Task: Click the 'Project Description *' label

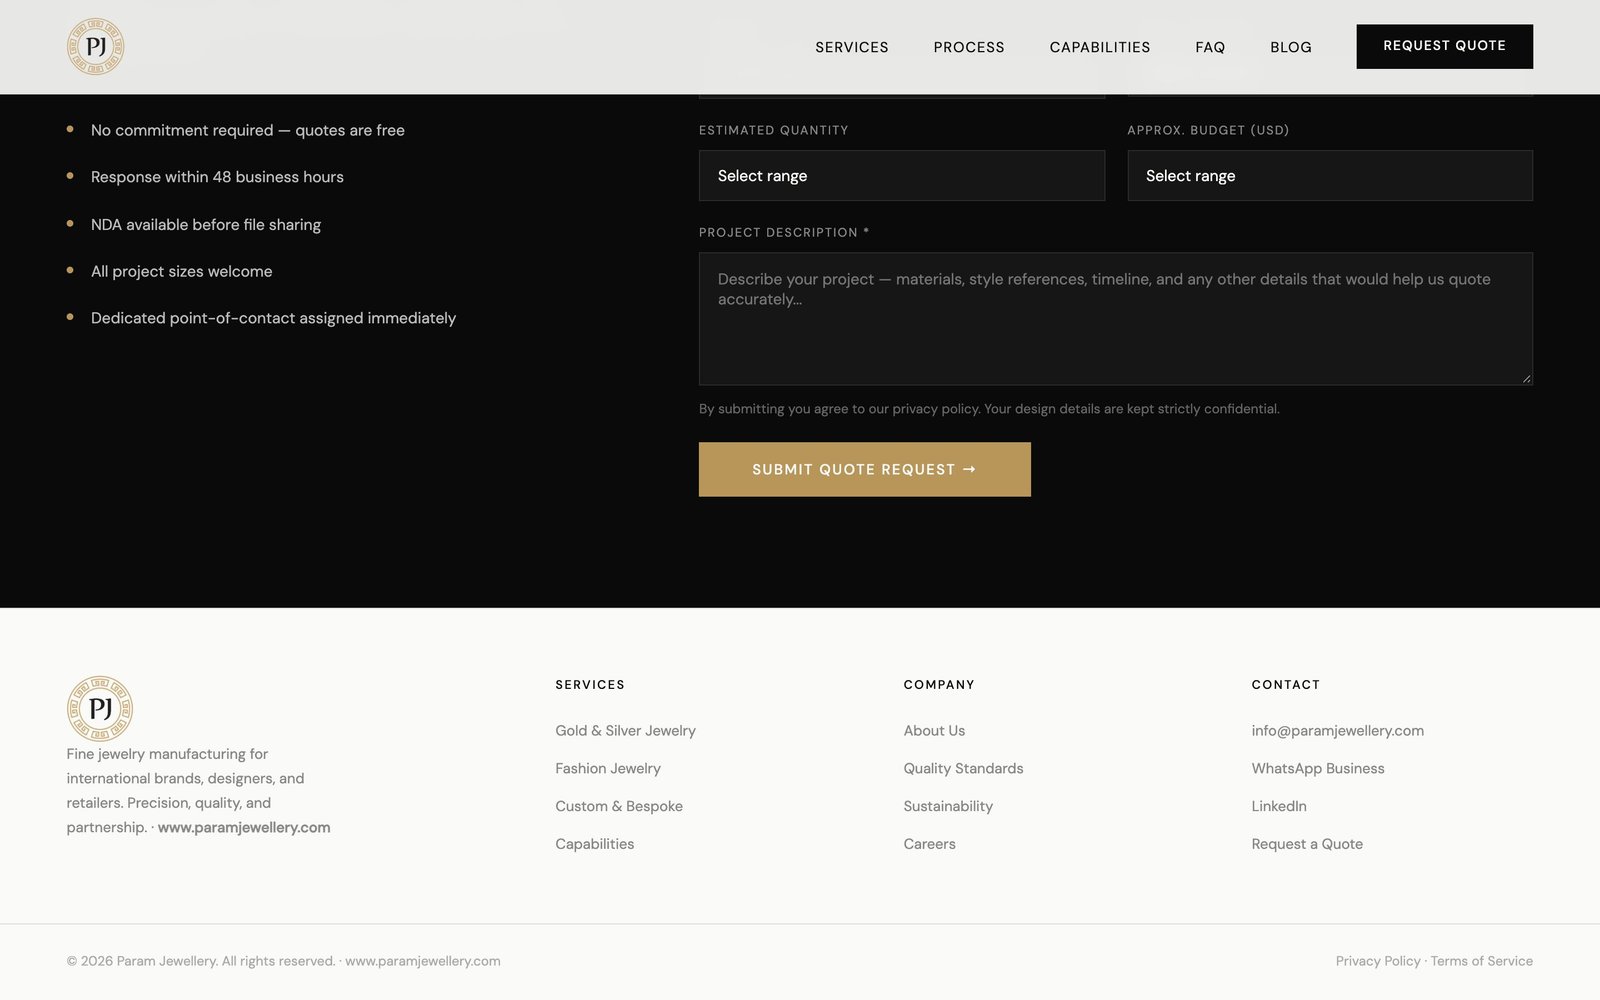Action: (x=784, y=232)
